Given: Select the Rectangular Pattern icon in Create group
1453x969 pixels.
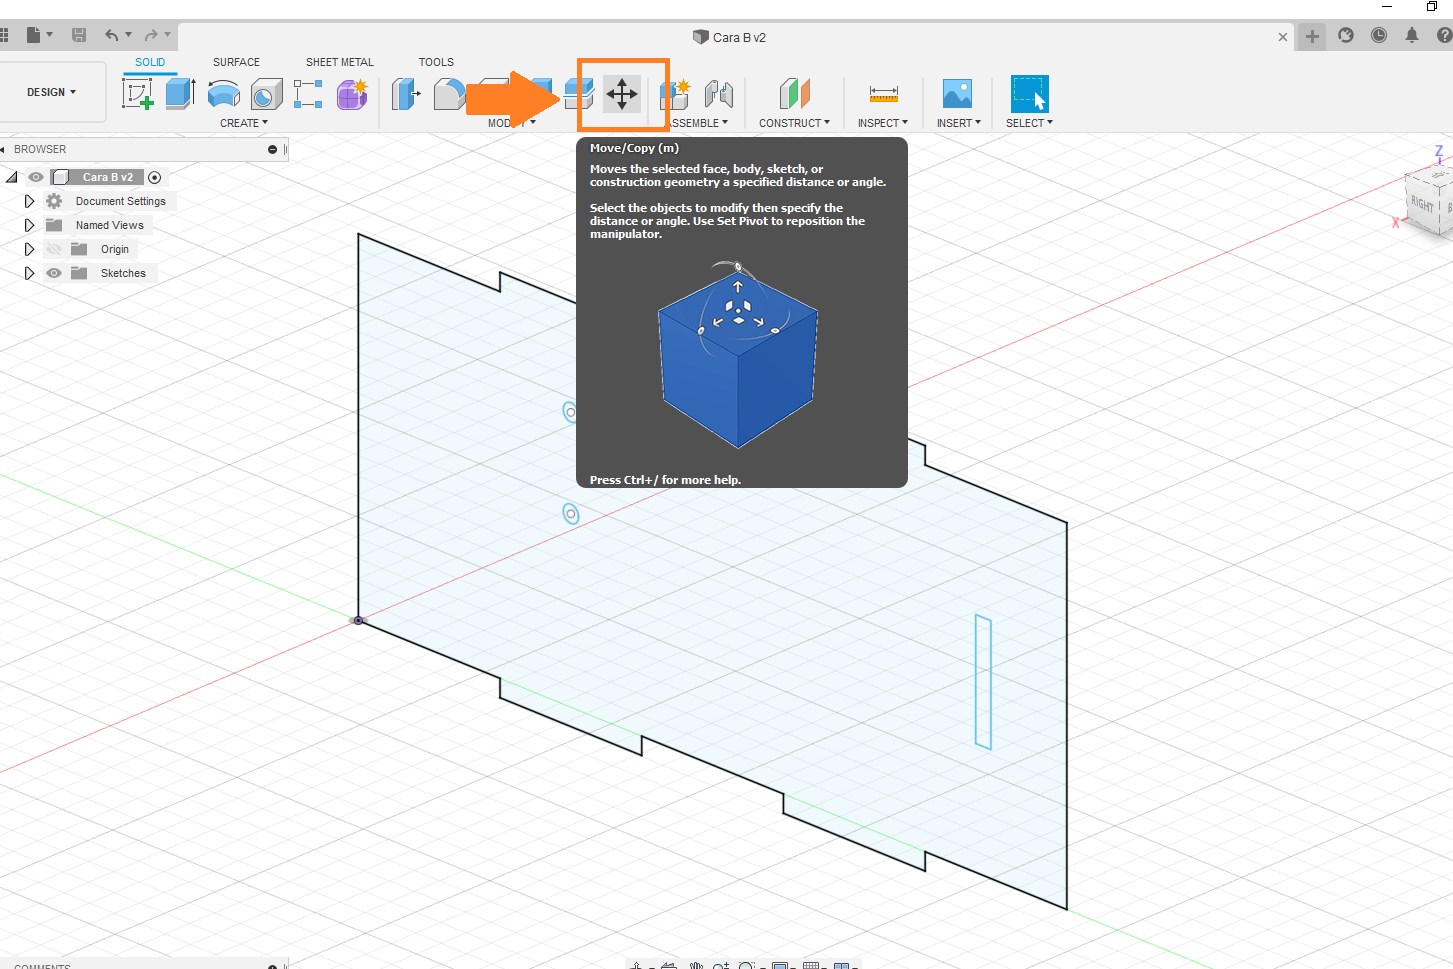Looking at the screenshot, I should tap(308, 94).
